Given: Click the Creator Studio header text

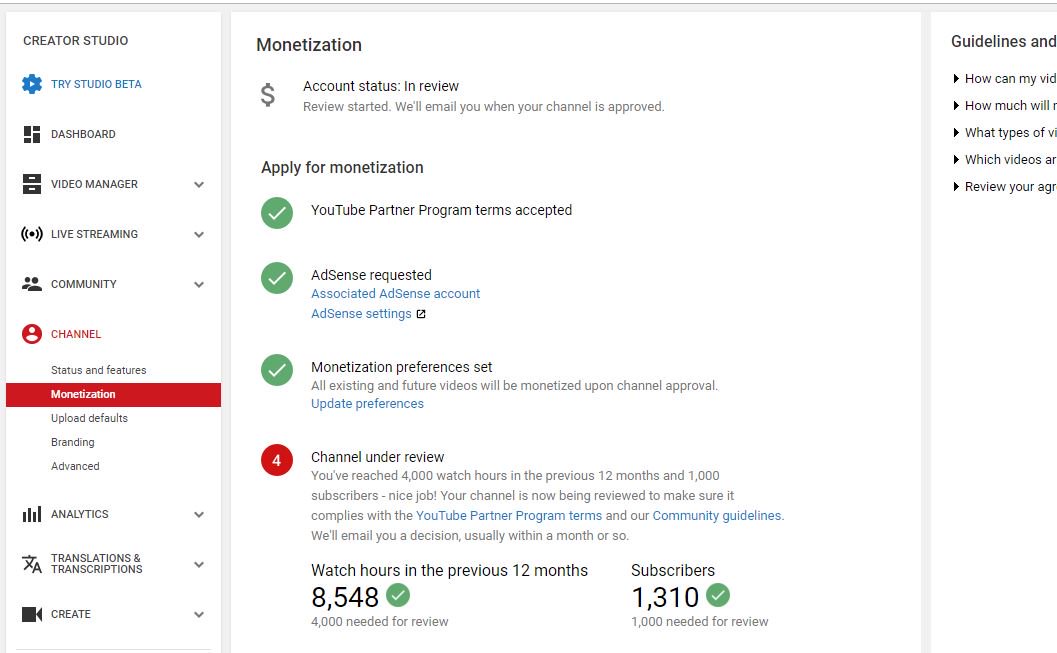Looking at the screenshot, I should point(76,40).
